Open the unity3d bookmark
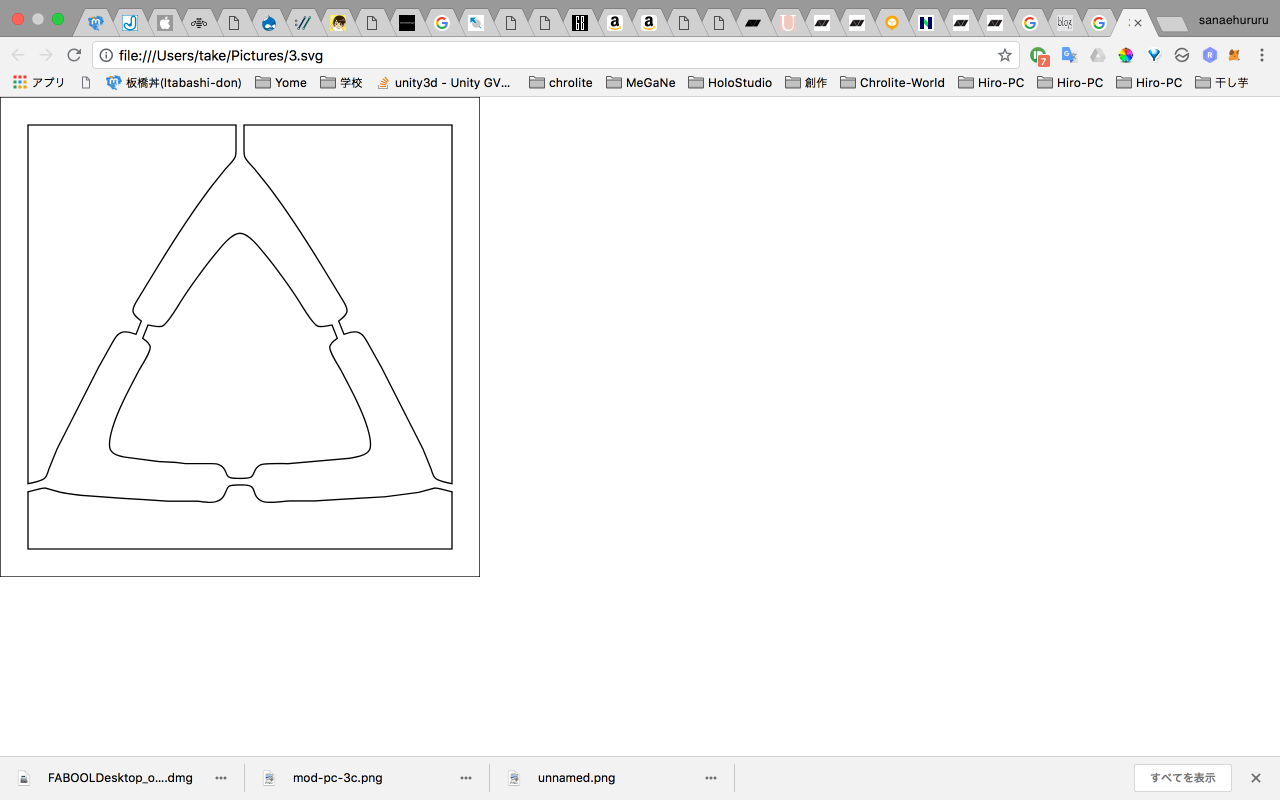The height and width of the screenshot is (800, 1280). 443,83
